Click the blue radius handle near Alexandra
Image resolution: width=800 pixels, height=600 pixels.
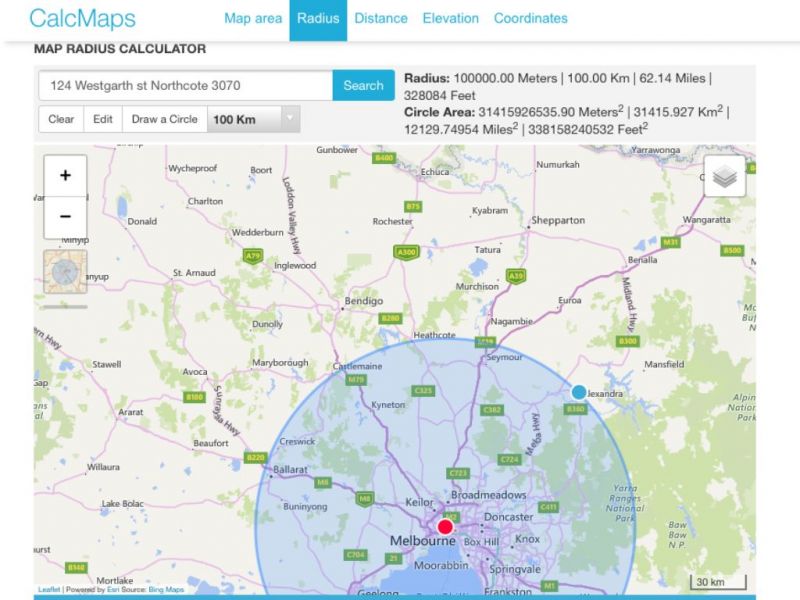point(579,392)
